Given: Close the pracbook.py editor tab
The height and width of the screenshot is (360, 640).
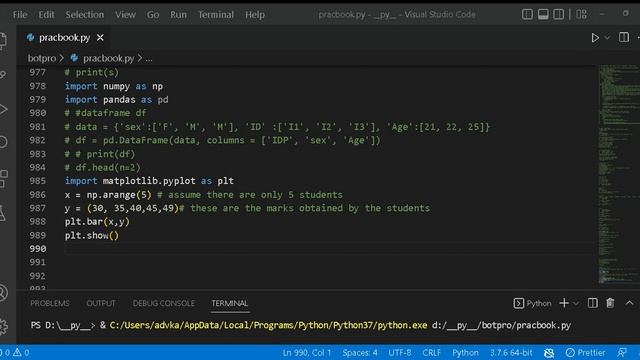Looking at the screenshot, I should [x=100, y=38].
